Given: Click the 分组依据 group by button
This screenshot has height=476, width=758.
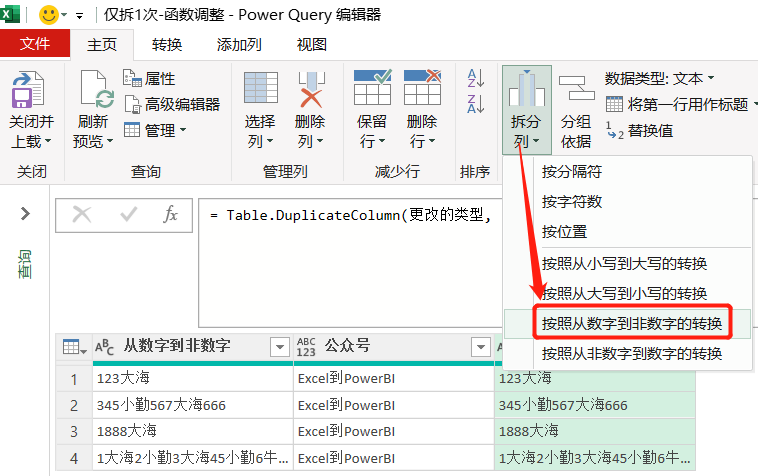Looking at the screenshot, I should pos(576,111).
